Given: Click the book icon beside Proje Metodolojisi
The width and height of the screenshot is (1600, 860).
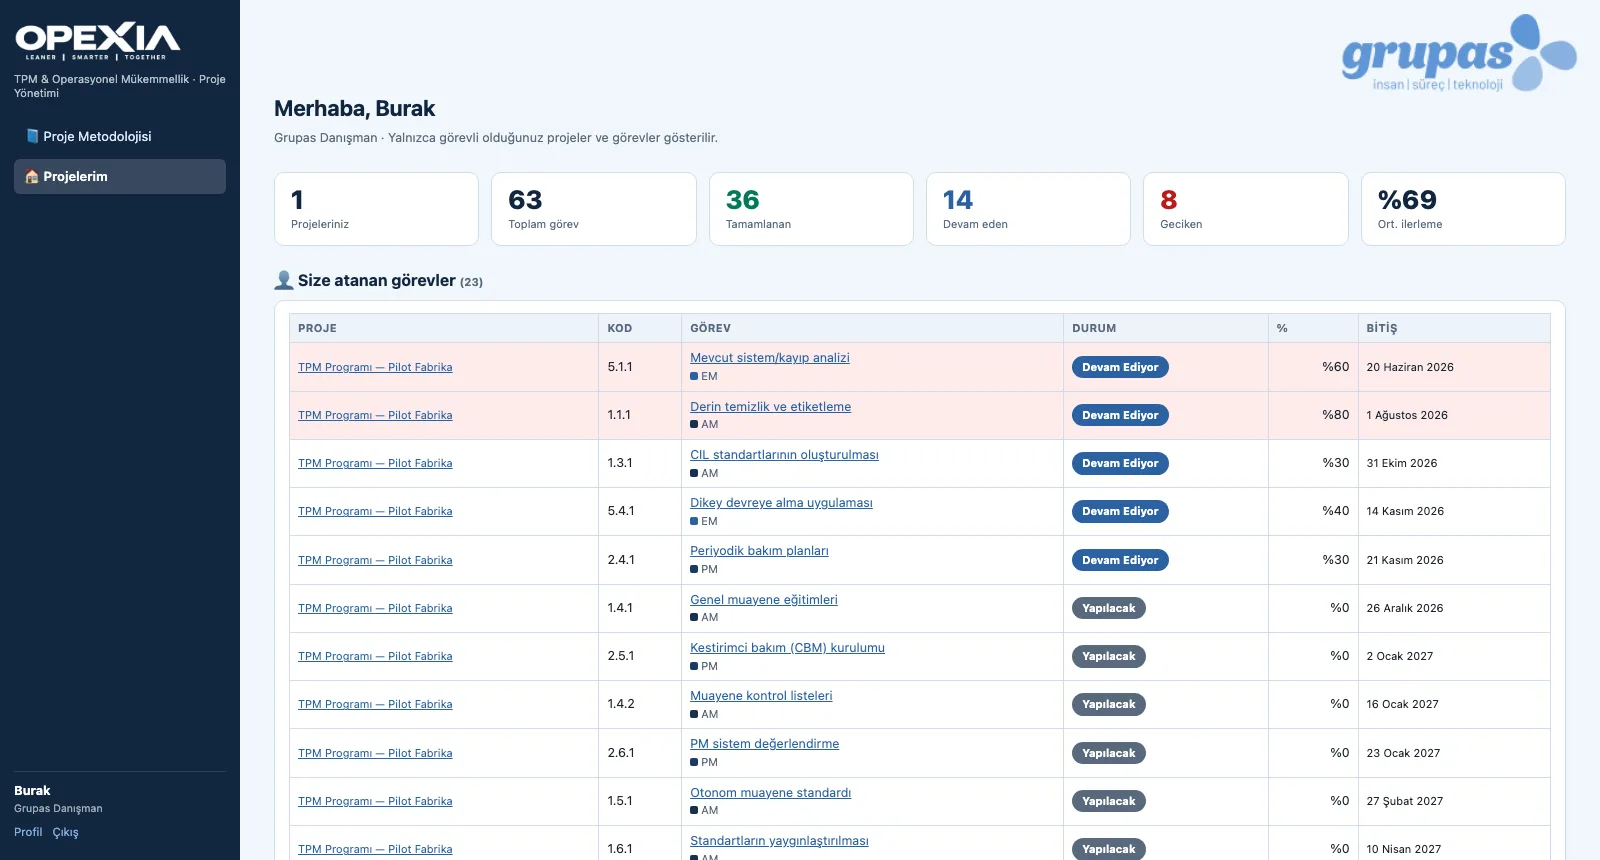Looking at the screenshot, I should tap(32, 136).
